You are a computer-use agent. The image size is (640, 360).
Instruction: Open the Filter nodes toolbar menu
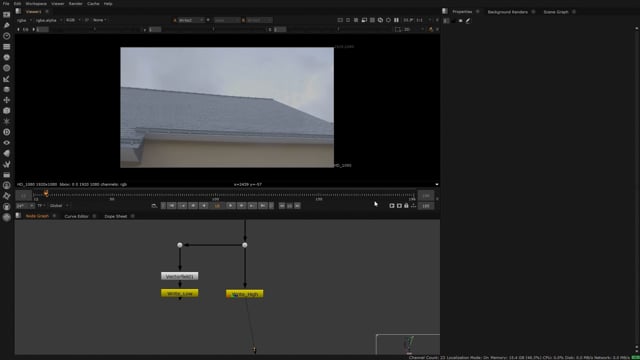tap(7, 68)
